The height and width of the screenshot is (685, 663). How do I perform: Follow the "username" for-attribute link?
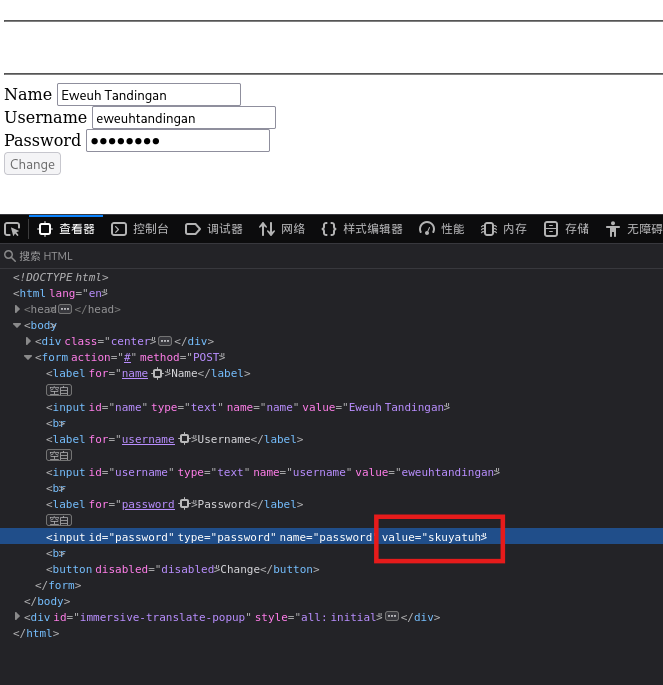(x=148, y=439)
